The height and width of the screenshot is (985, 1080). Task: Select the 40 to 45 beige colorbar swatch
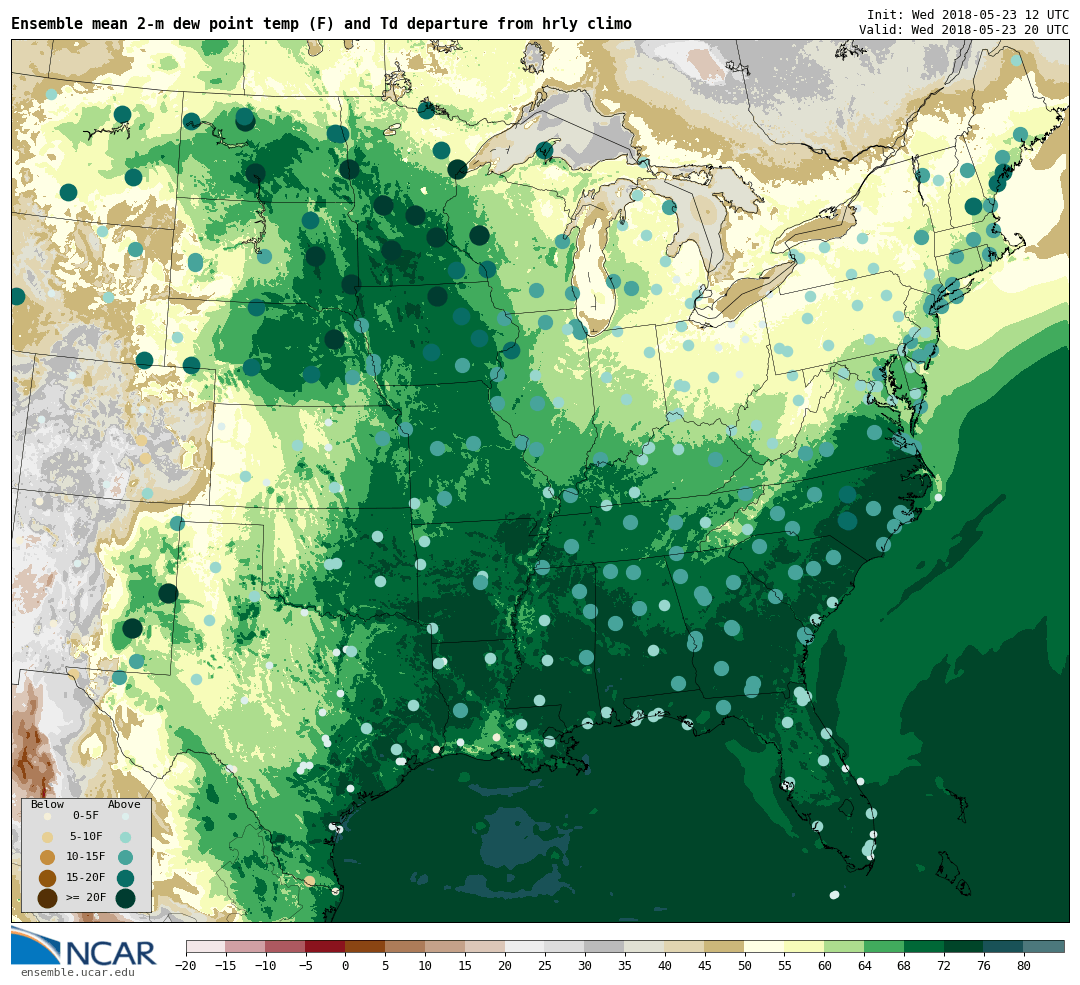685,947
